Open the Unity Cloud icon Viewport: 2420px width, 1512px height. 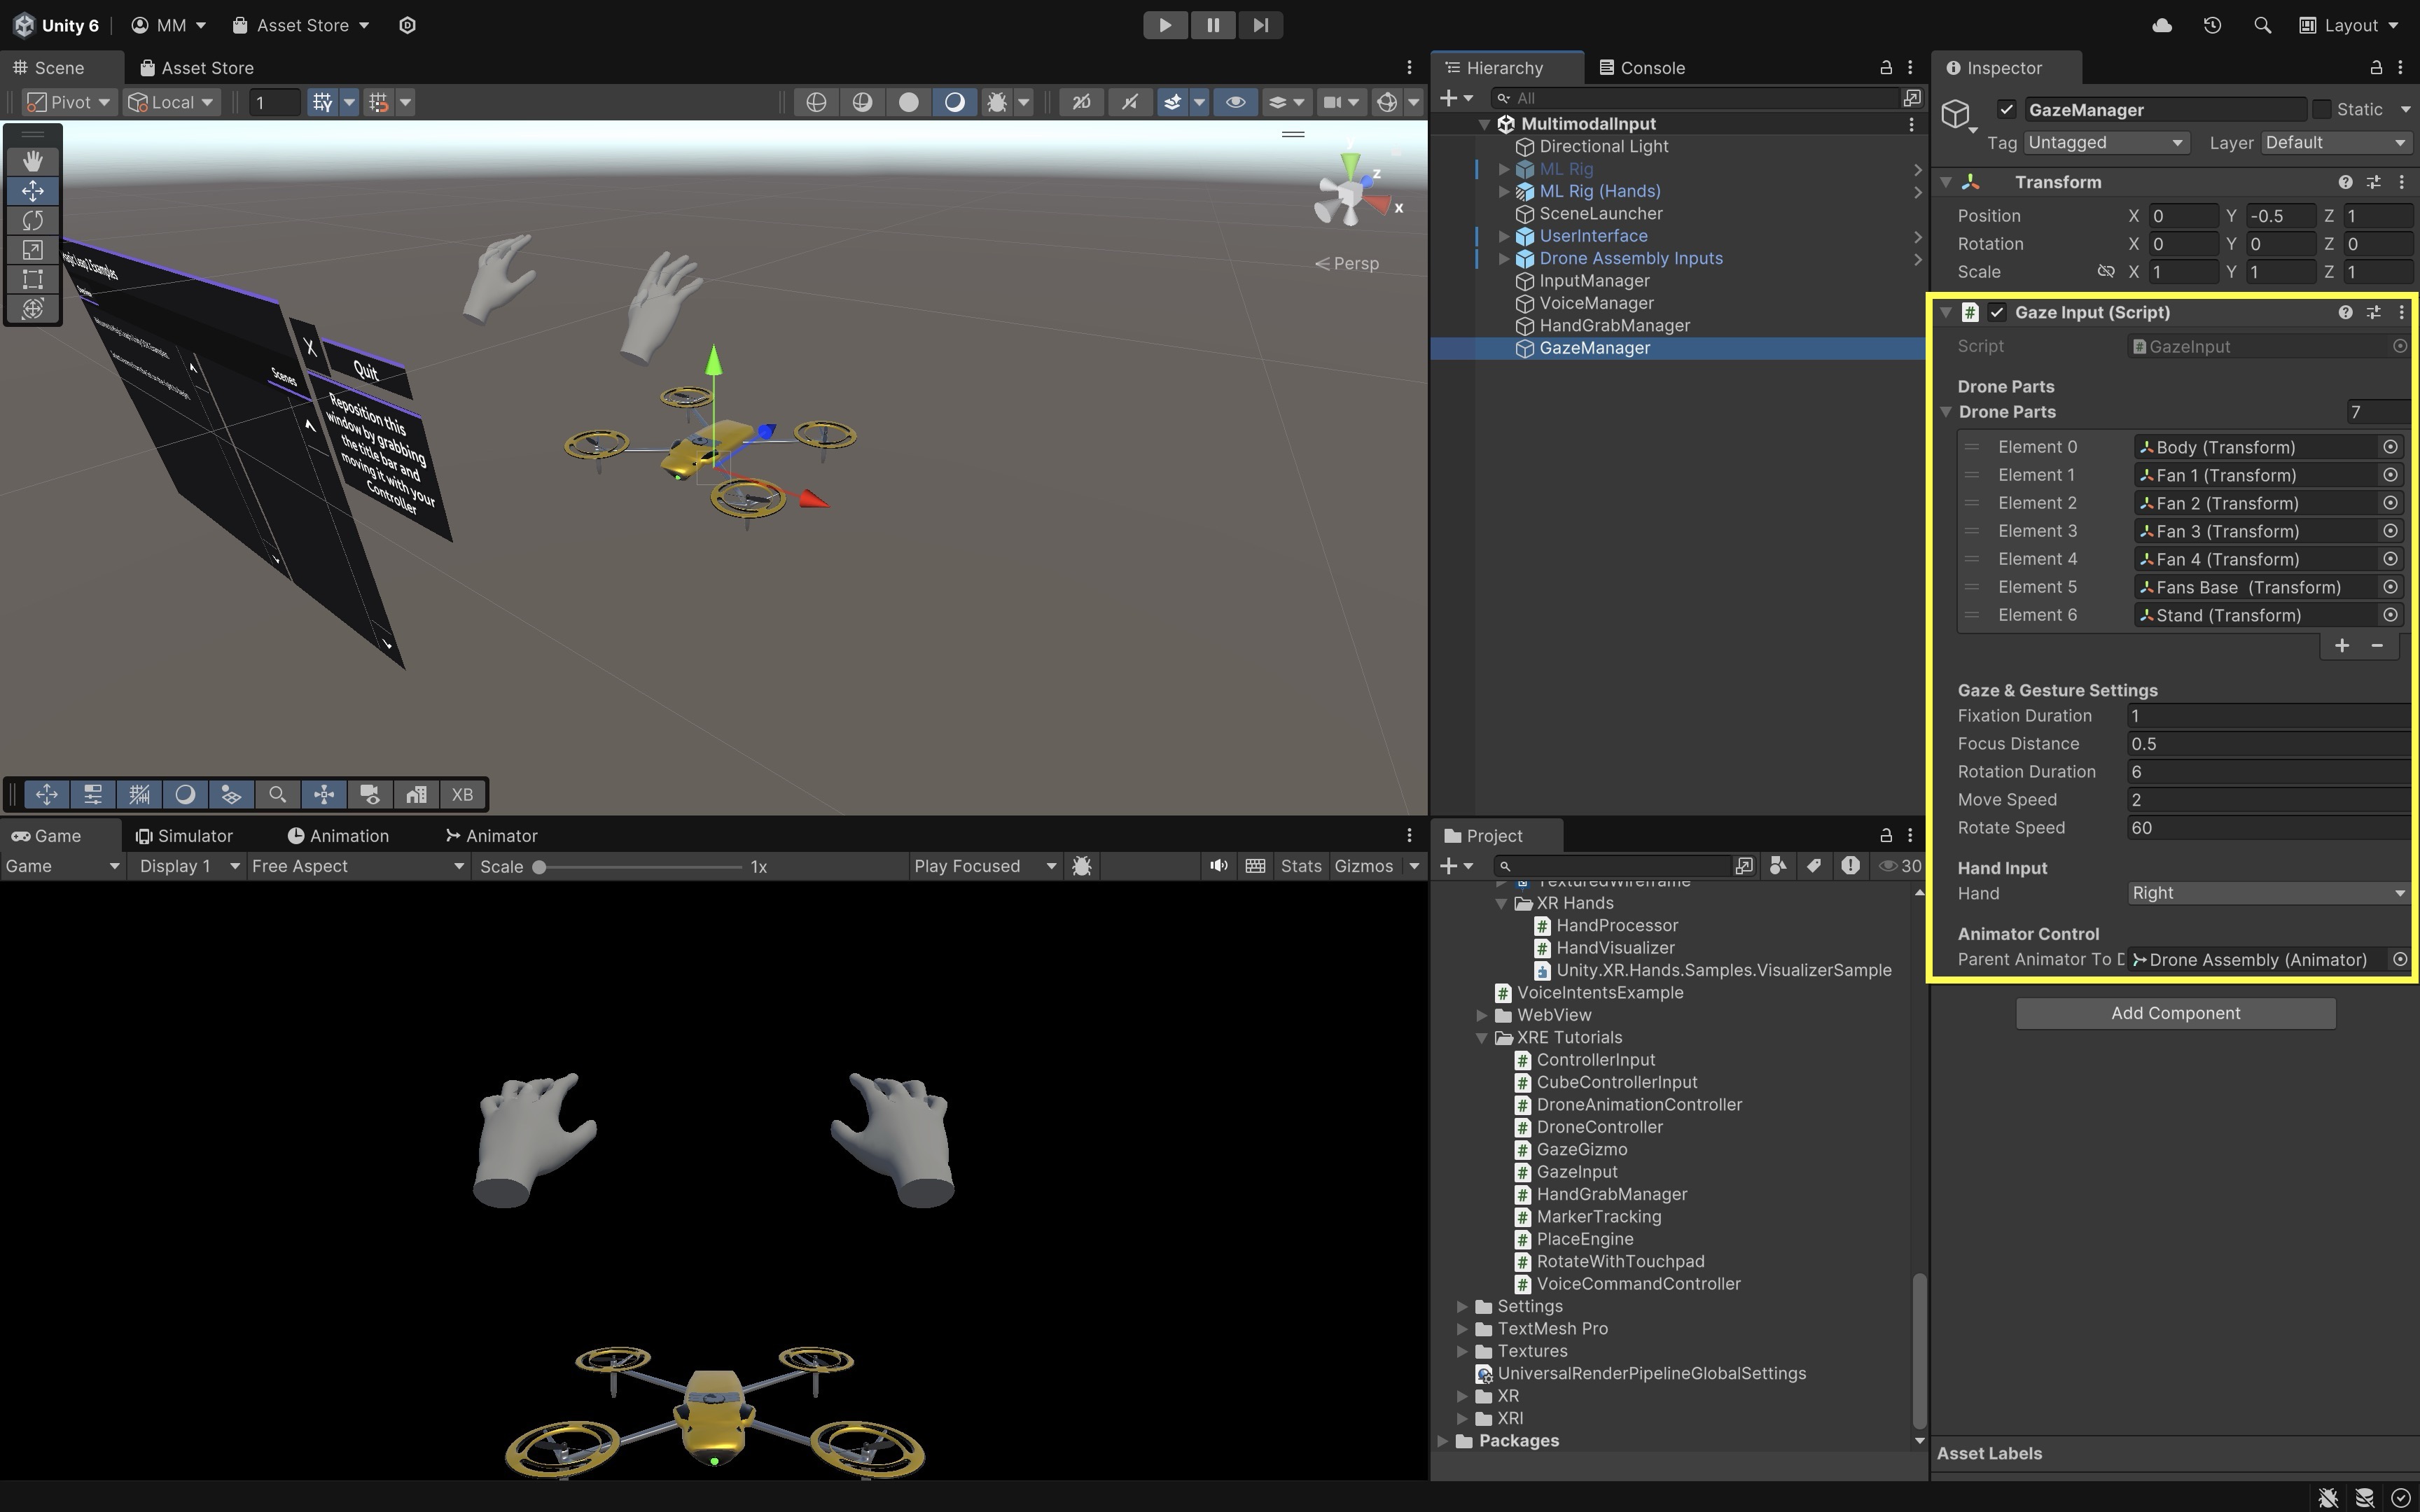click(2162, 25)
